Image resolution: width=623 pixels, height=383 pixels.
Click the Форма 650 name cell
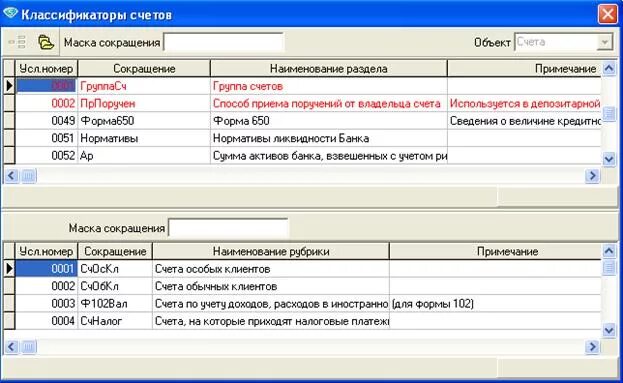click(x=329, y=121)
